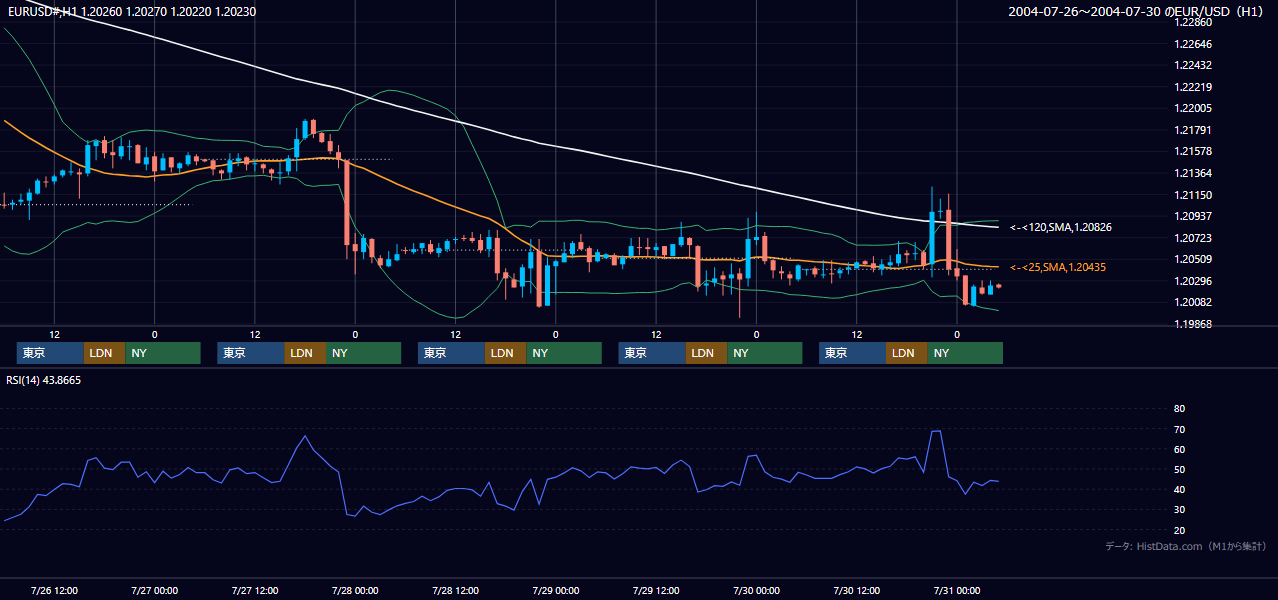Select the rightmost NY session block

965,353
